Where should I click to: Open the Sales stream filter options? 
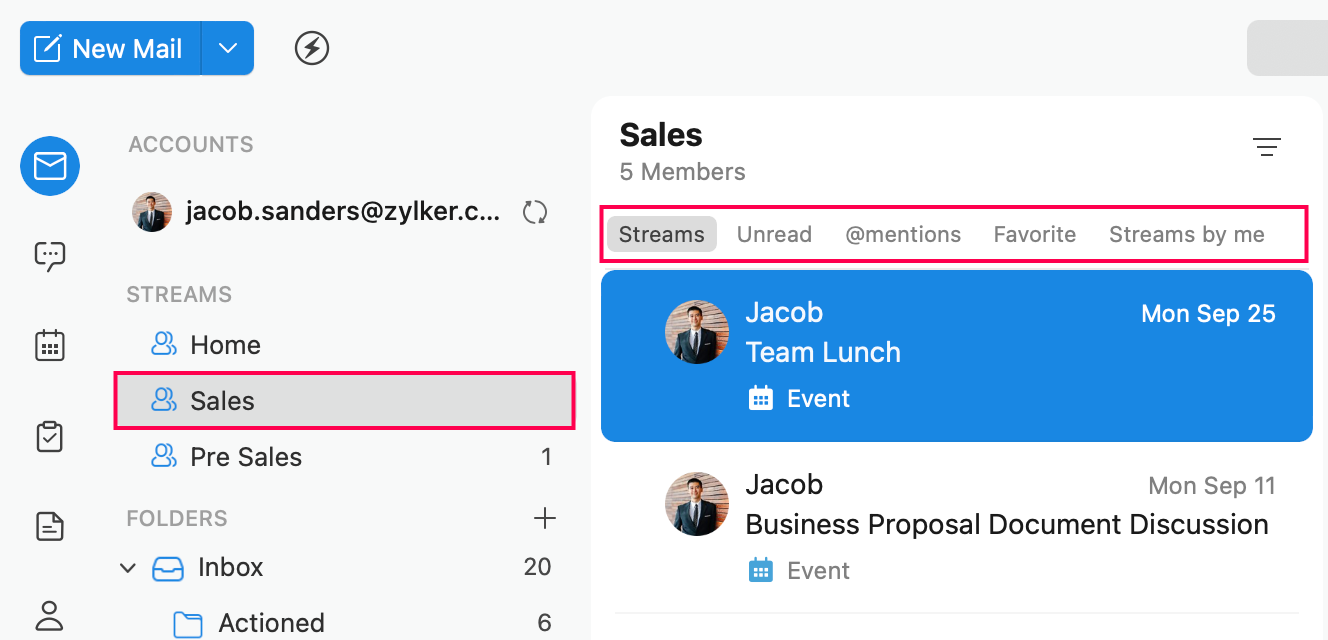click(x=1267, y=148)
